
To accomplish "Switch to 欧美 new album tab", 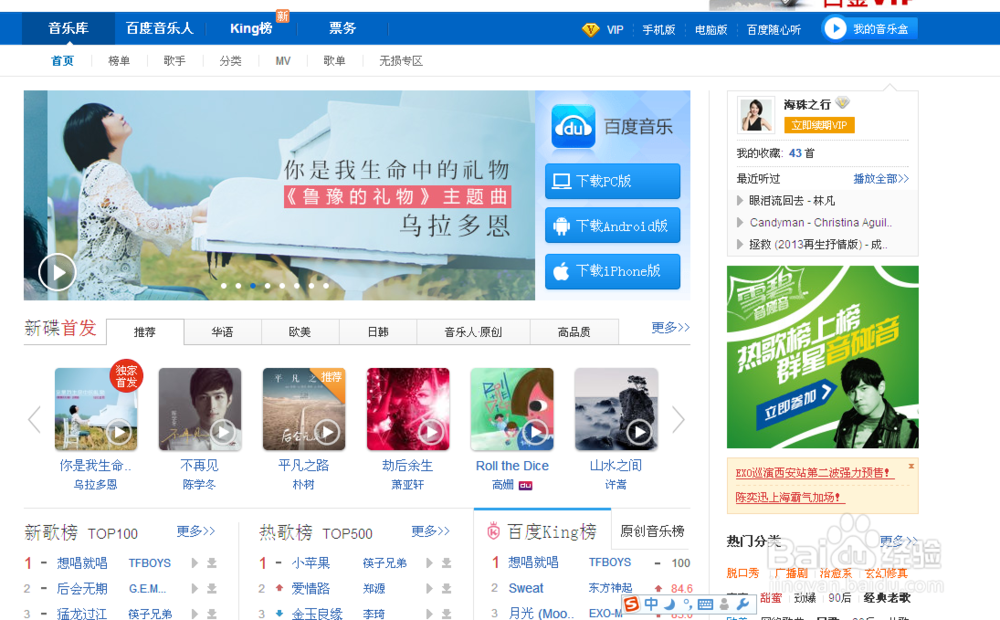I will pos(300,332).
